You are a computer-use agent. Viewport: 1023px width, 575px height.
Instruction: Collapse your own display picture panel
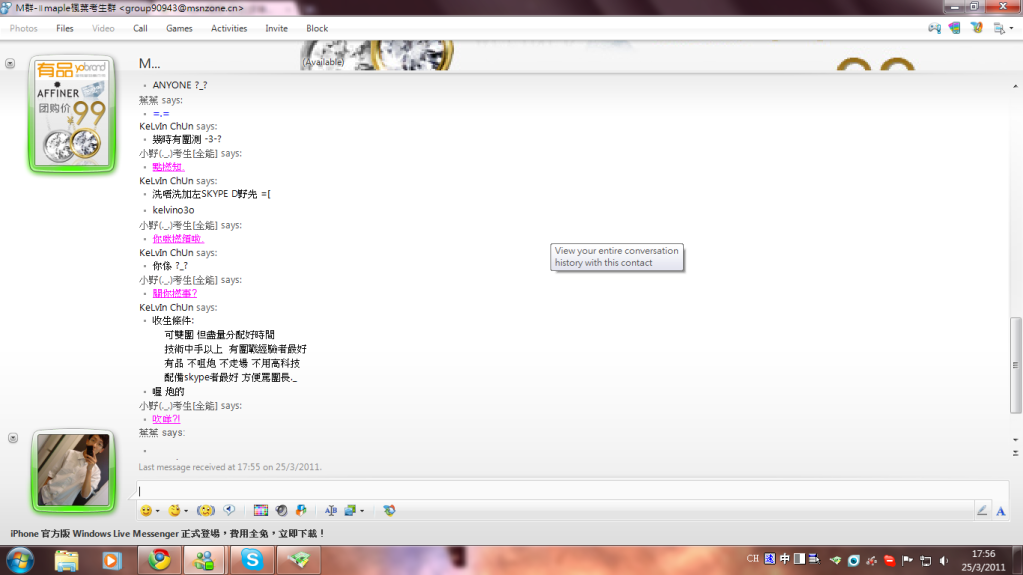(x=11, y=438)
